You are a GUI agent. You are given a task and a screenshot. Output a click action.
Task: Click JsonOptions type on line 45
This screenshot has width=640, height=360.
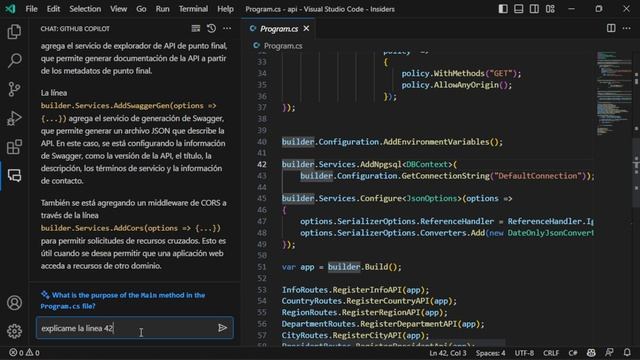click(x=432, y=198)
